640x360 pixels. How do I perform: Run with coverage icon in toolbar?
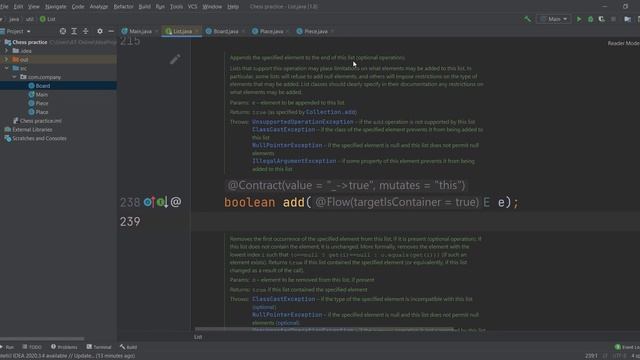coord(602,19)
